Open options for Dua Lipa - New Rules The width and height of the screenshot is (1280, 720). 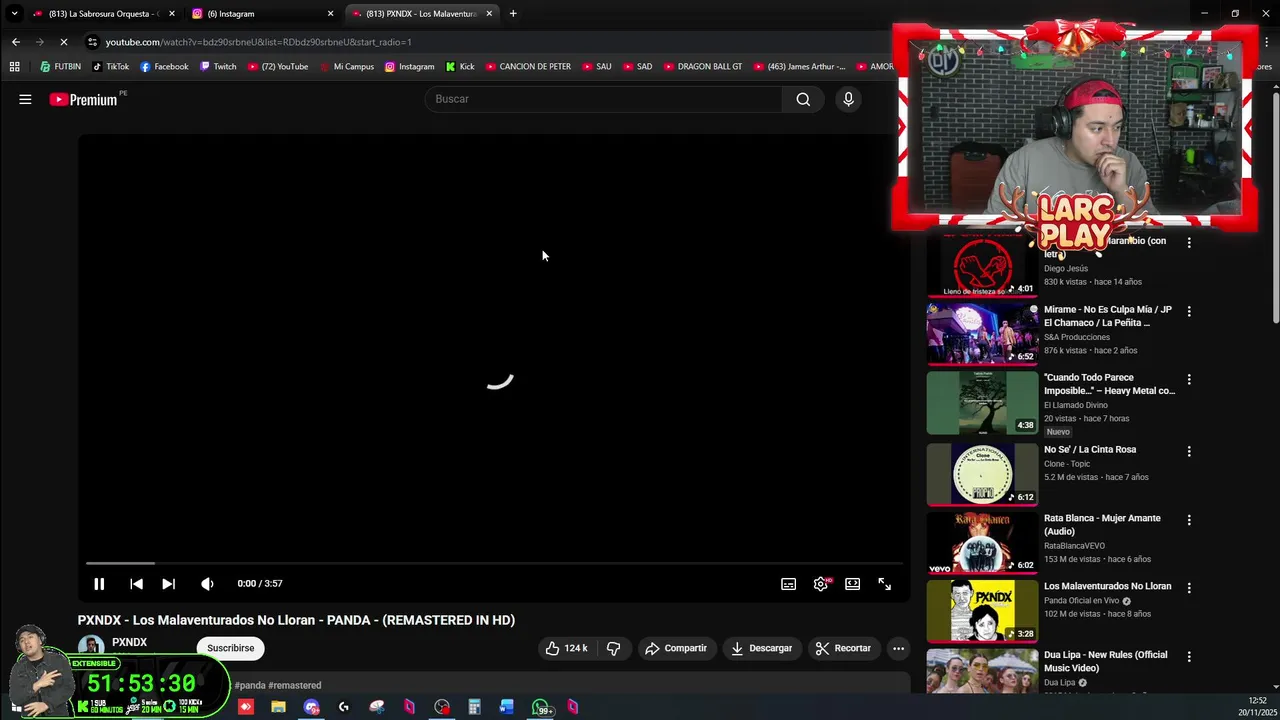pos(1189,656)
